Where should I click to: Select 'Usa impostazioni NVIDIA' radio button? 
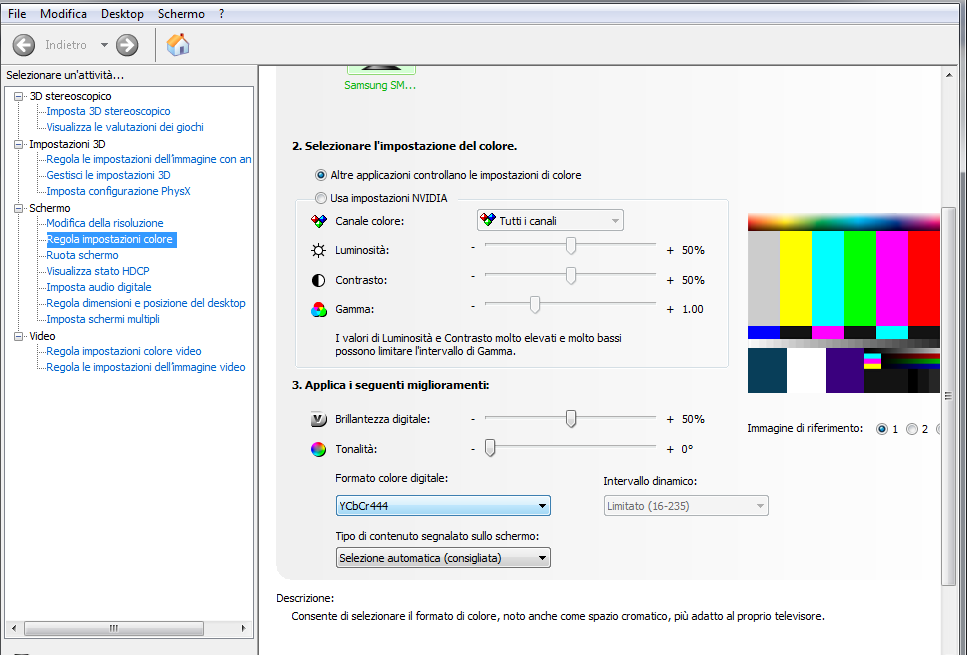point(321,198)
